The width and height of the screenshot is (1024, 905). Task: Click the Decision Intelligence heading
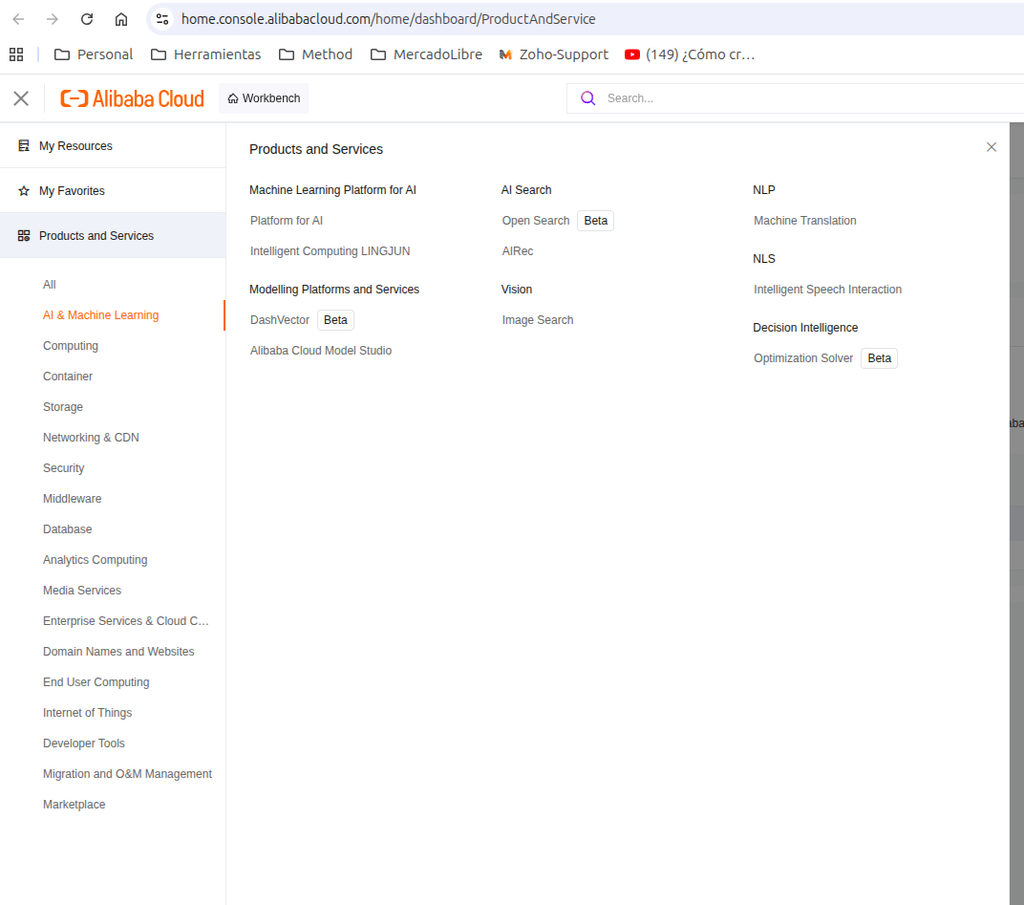(x=805, y=328)
